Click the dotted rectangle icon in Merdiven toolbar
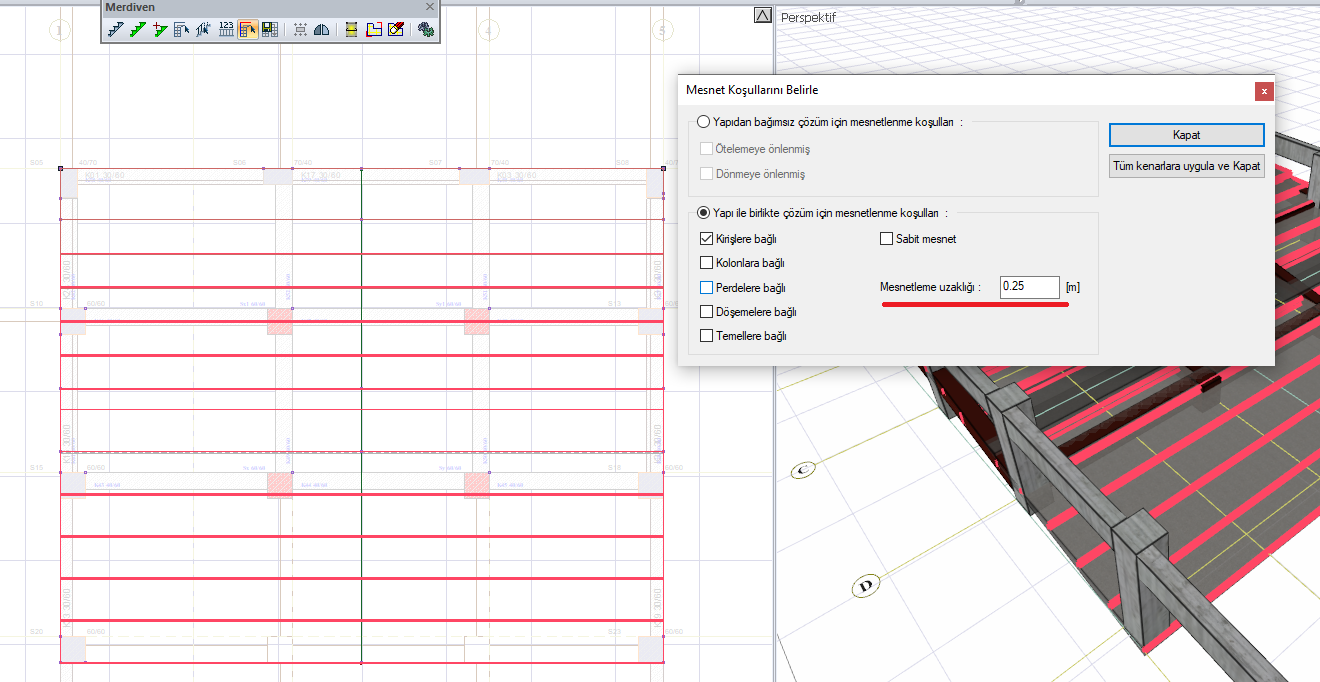Image resolution: width=1320 pixels, height=682 pixels. pos(300,30)
